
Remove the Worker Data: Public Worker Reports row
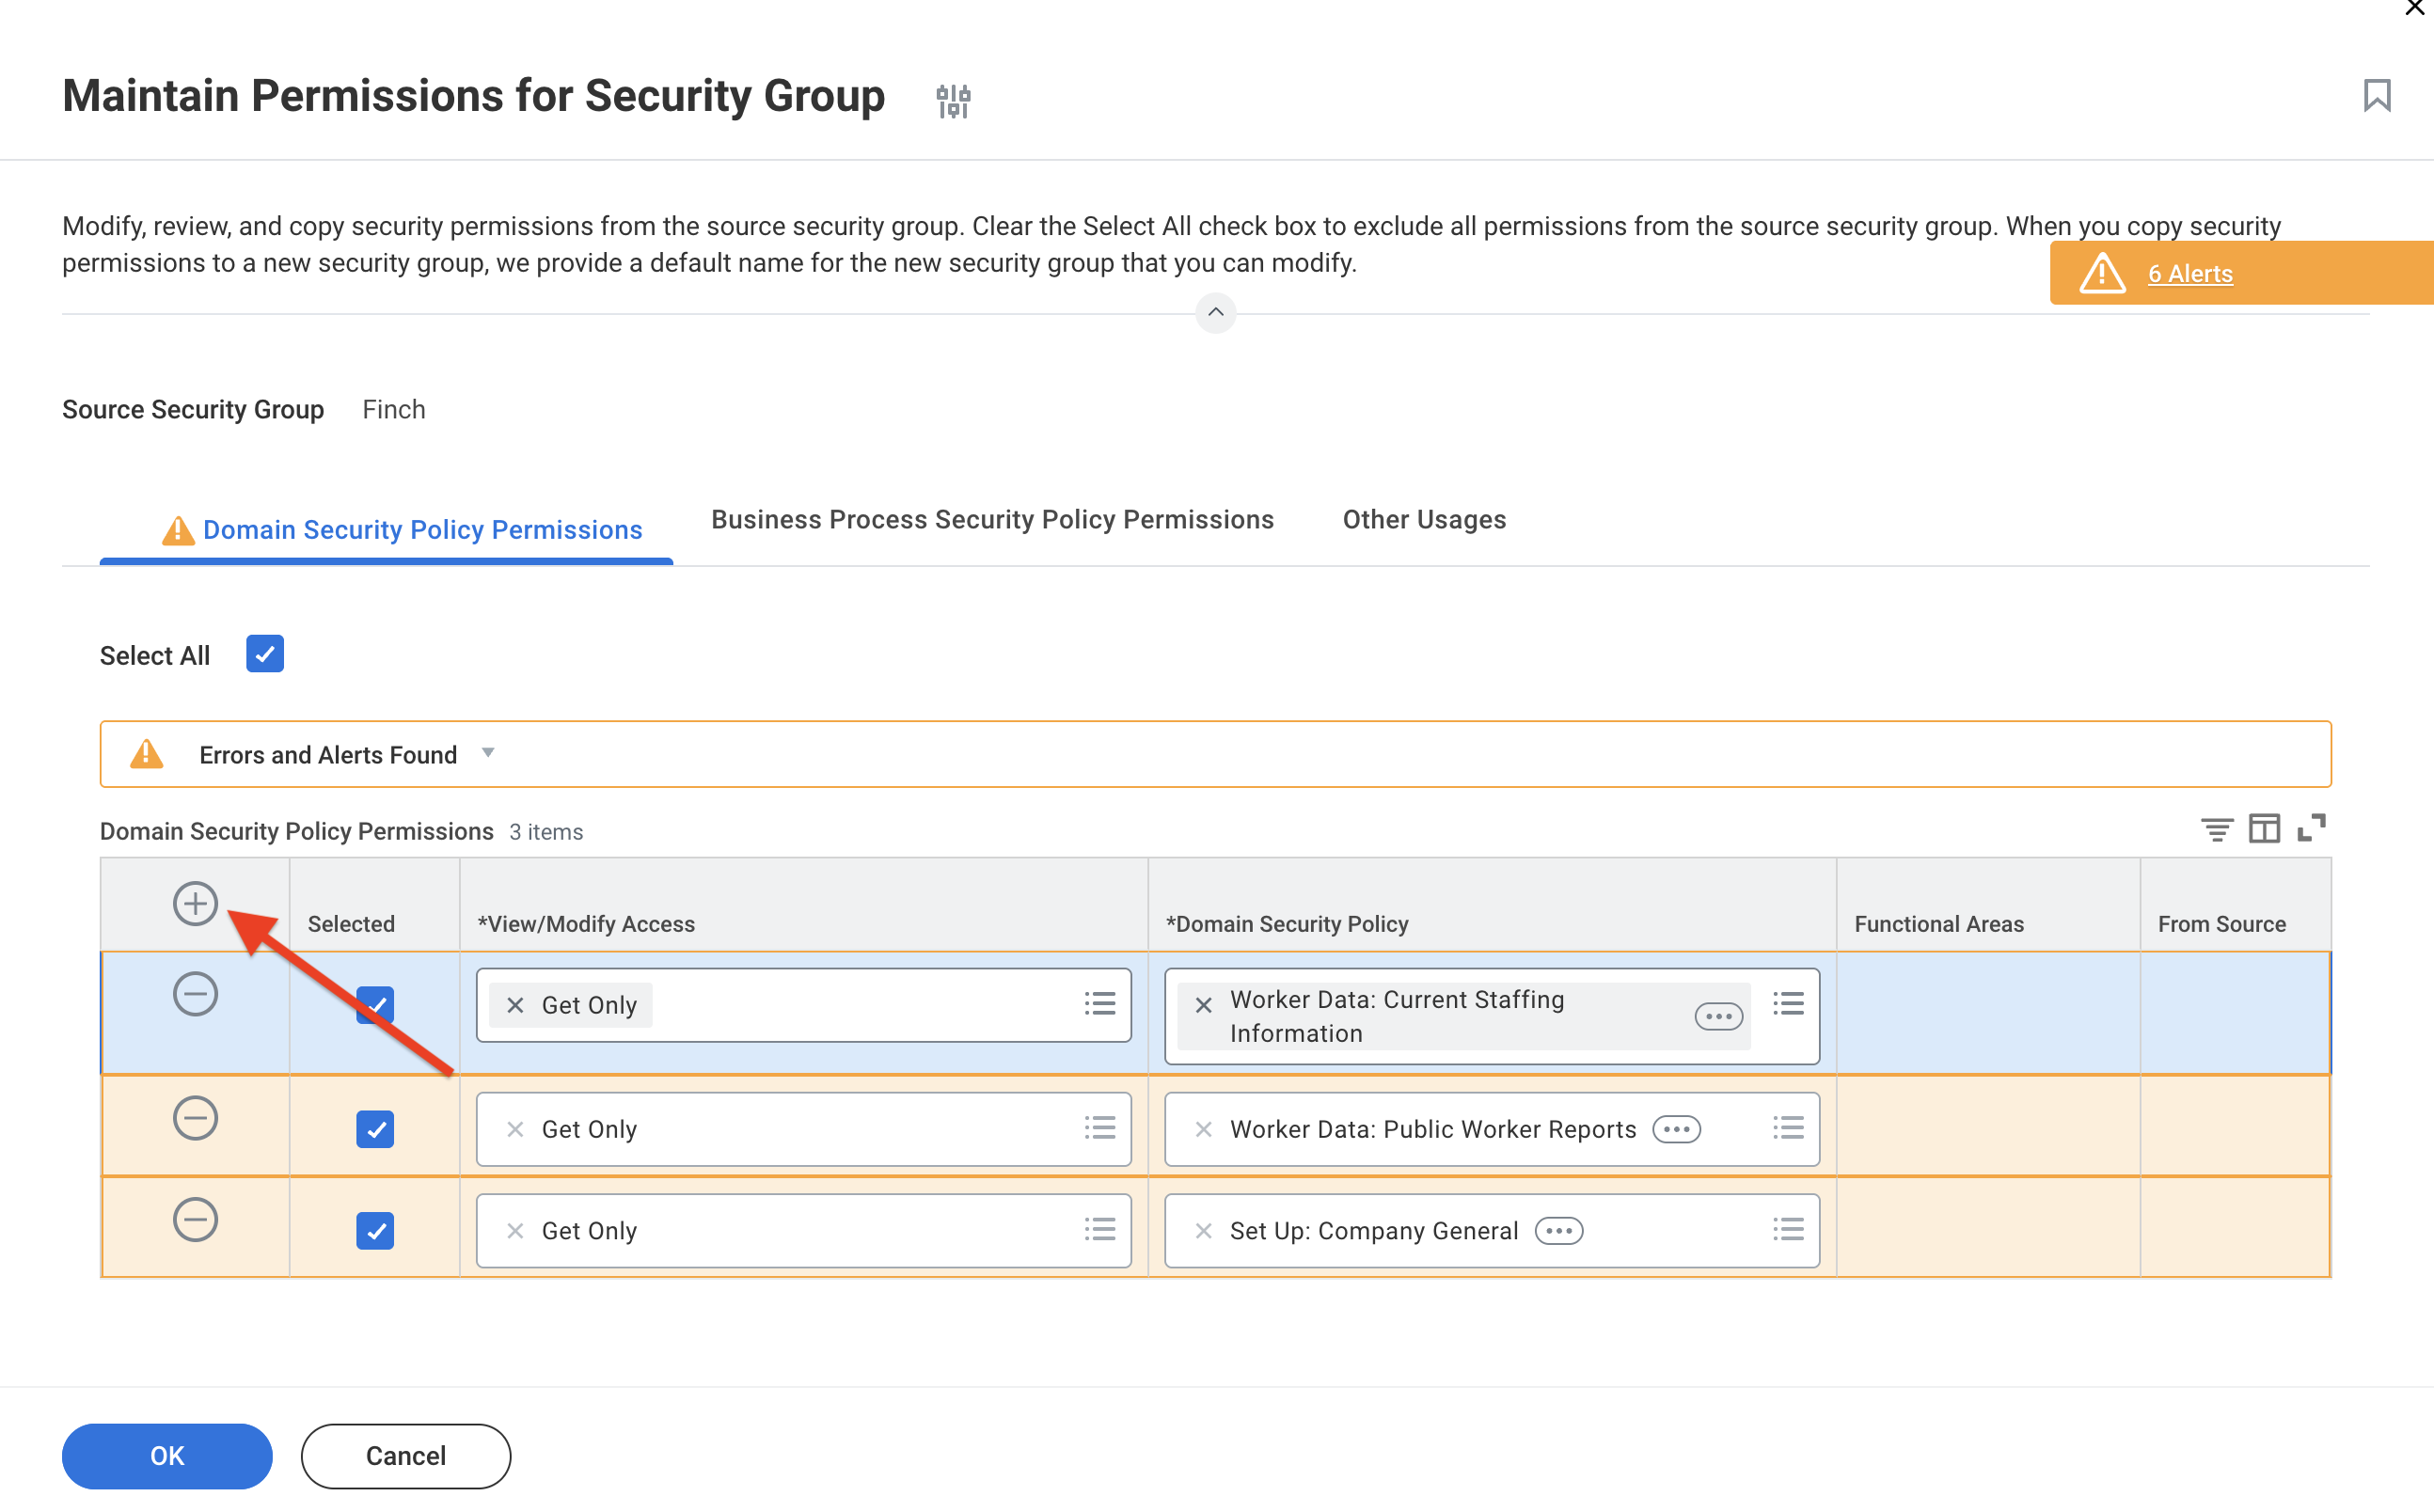pos(195,1118)
